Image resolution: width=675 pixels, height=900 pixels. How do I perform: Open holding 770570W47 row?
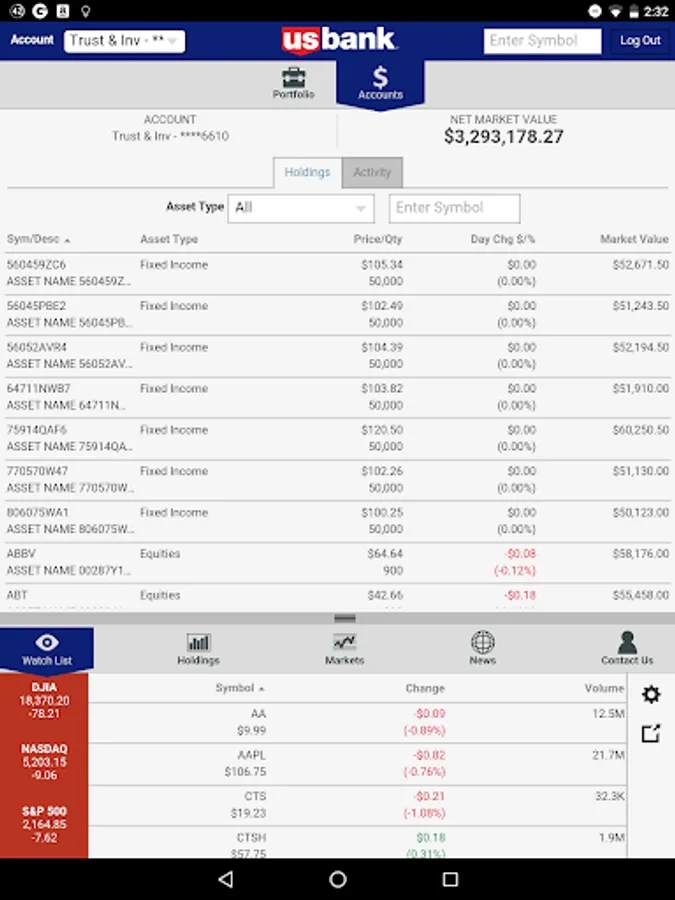pyautogui.click(x=338, y=480)
